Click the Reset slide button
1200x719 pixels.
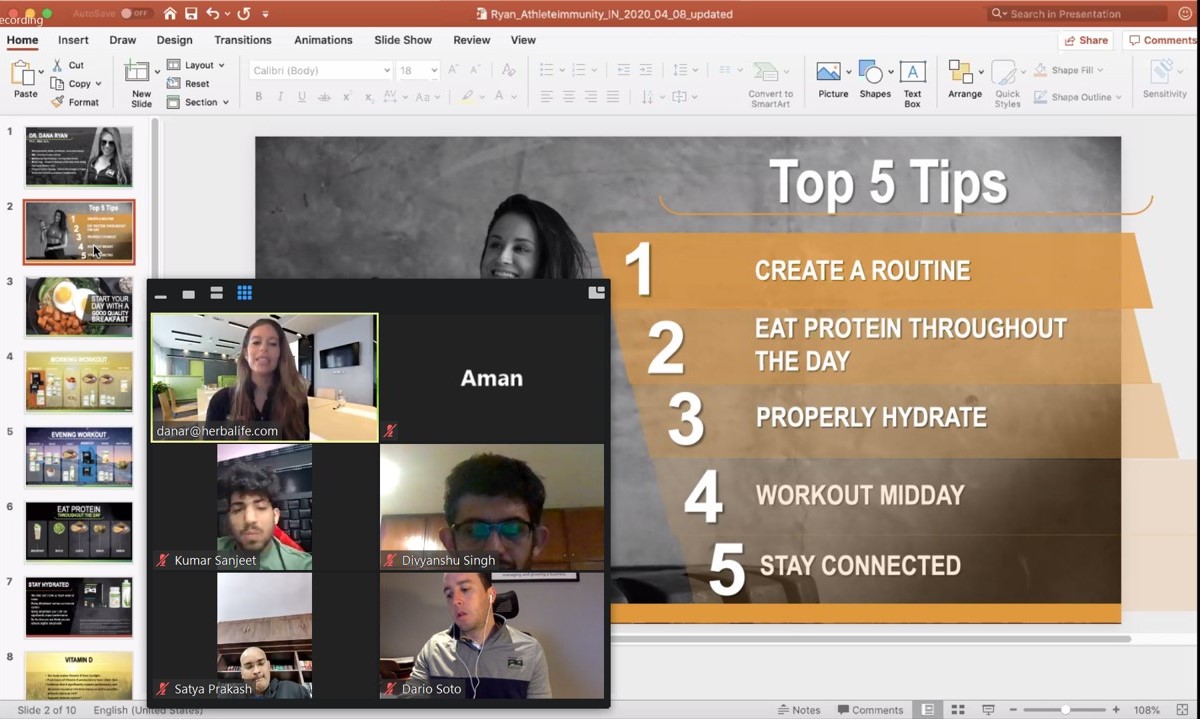[x=189, y=84]
